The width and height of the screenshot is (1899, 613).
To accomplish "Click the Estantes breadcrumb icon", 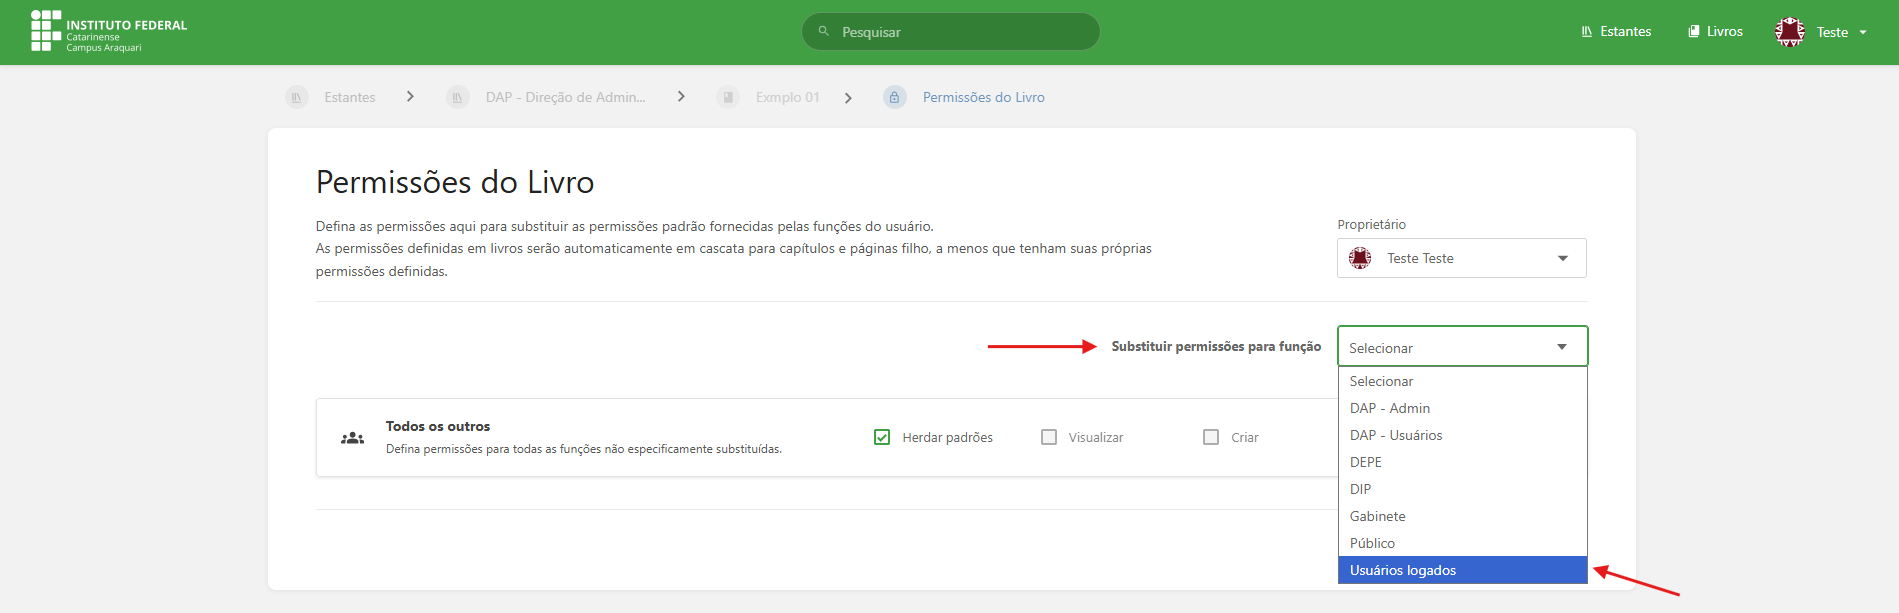I will [x=297, y=97].
